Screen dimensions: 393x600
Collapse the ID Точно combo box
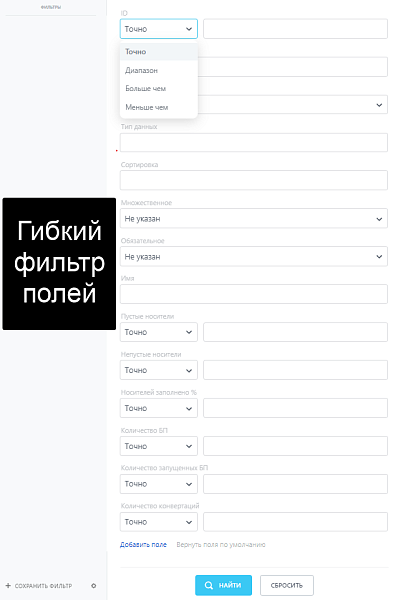click(159, 29)
